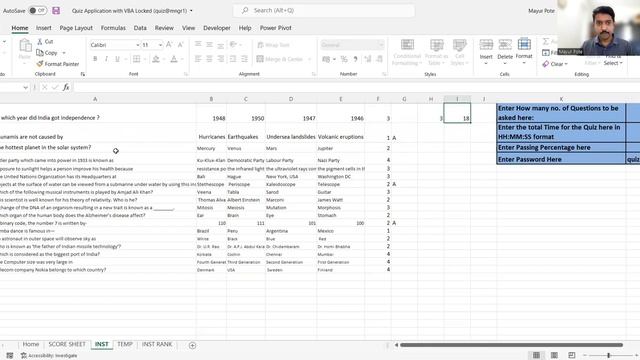Click Accessibility: Investigate in status bar

pyautogui.click(x=49, y=356)
